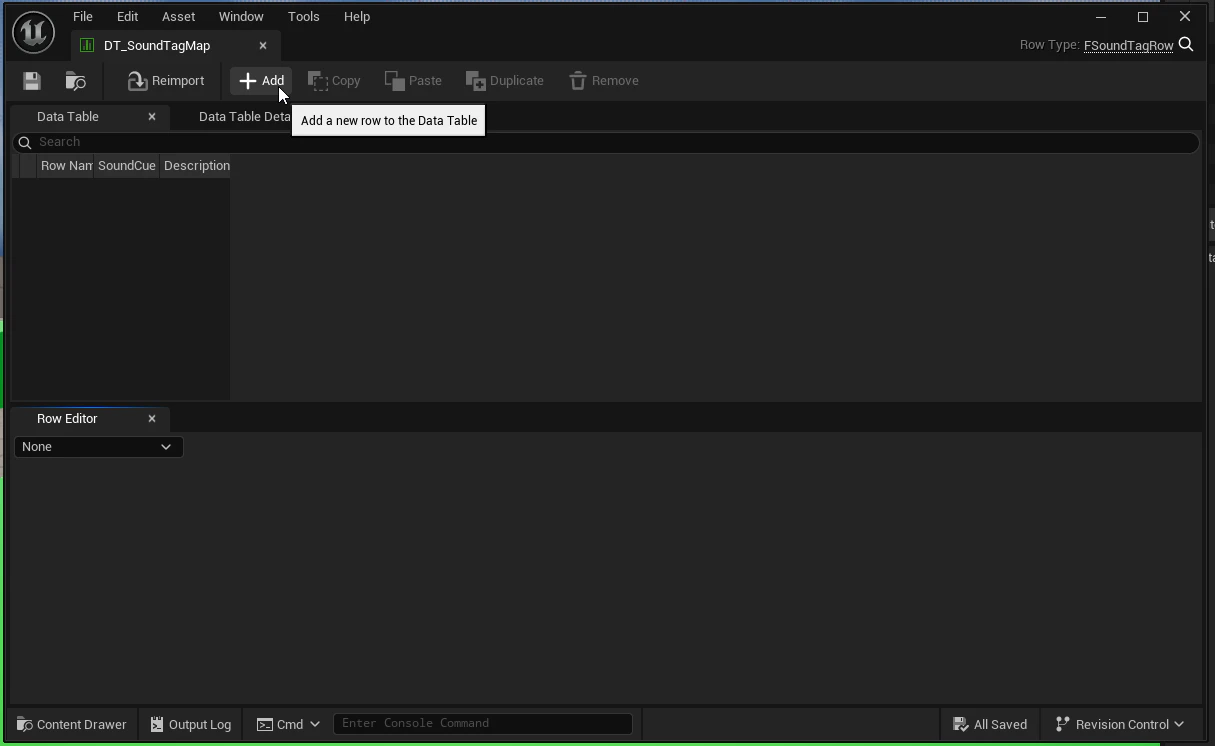Open the File menu
The image size is (1215, 746).
coord(83,17)
